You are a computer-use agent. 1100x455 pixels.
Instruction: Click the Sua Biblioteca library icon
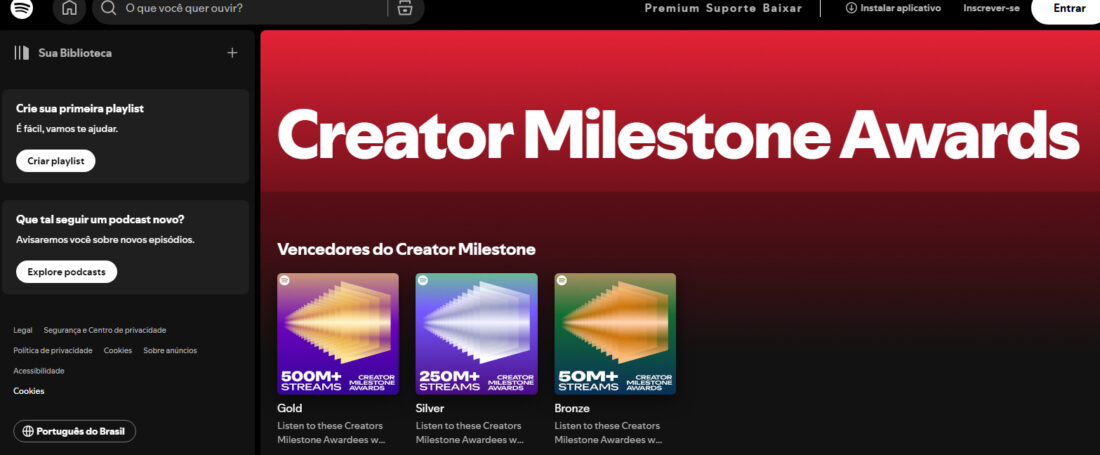pyautogui.click(x=22, y=53)
